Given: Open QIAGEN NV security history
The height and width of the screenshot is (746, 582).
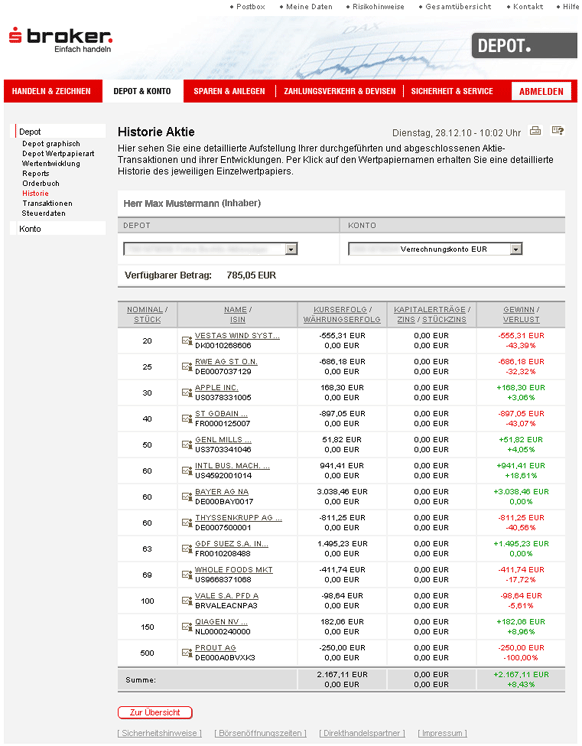Looking at the screenshot, I should (x=221, y=621).
